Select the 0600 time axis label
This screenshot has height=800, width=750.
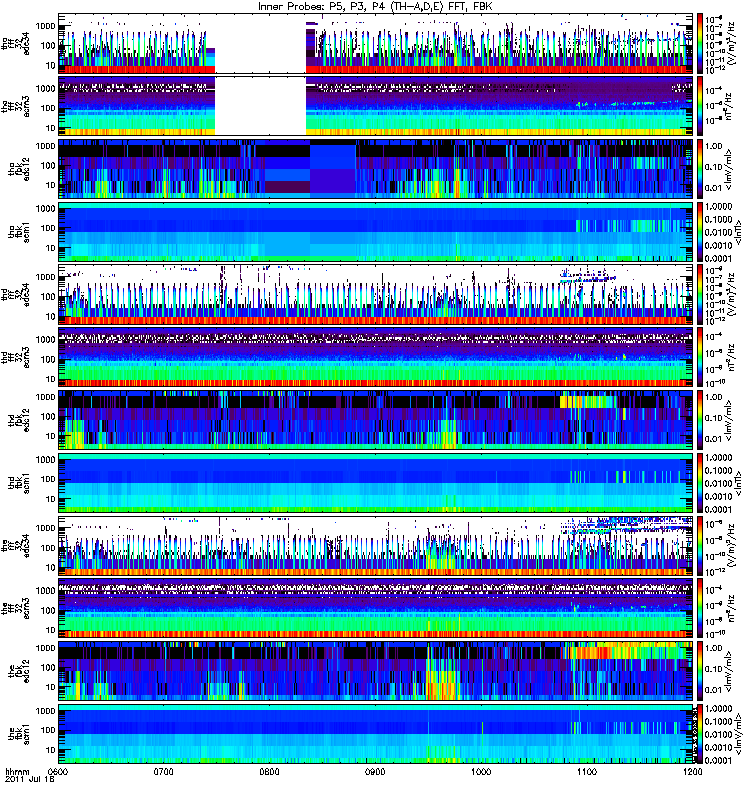click(x=58, y=771)
